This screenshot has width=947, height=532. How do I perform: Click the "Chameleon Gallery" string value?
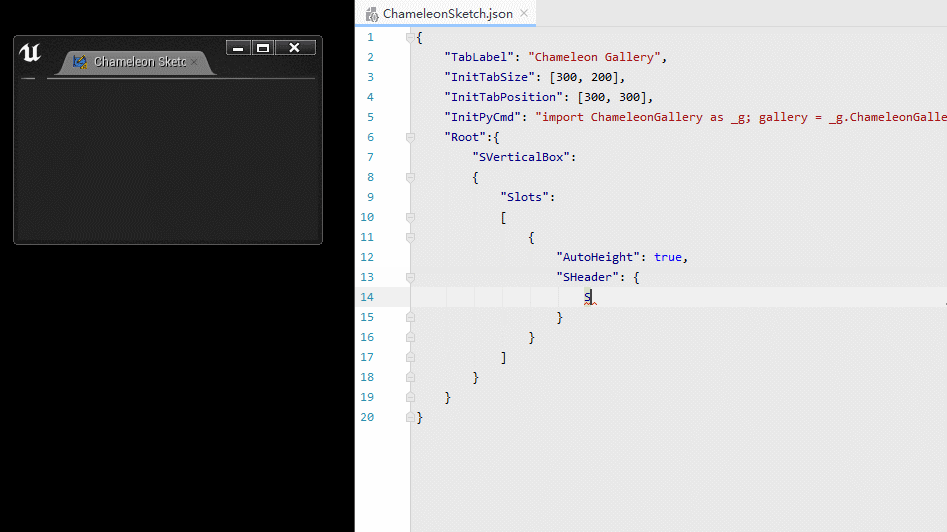click(x=594, y=57)
